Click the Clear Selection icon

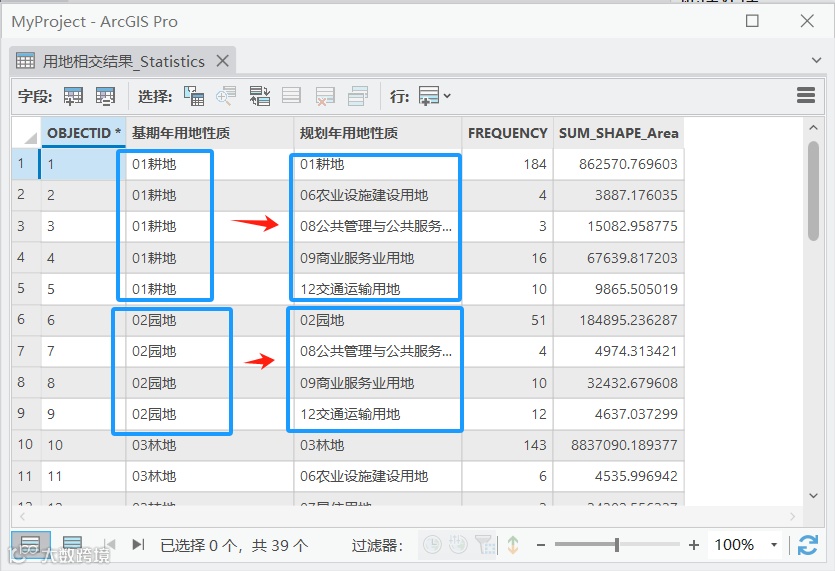click(x=291, y=96)
